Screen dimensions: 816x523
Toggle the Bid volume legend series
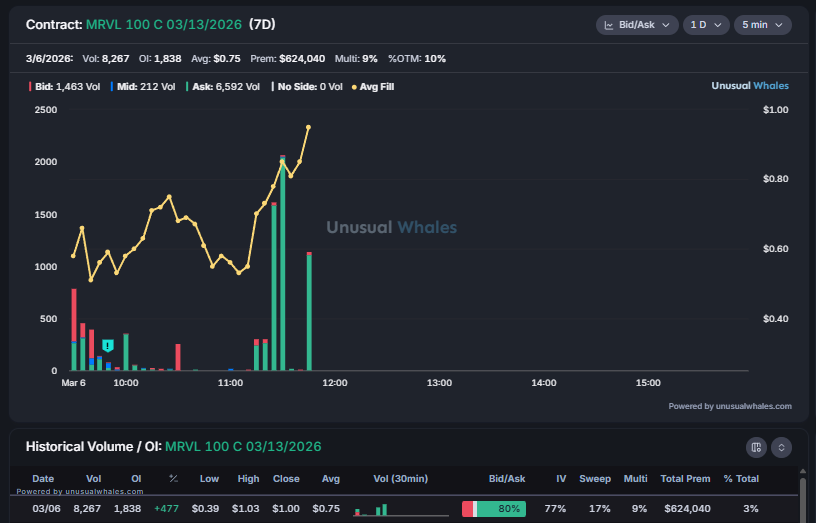coord(65,87)
